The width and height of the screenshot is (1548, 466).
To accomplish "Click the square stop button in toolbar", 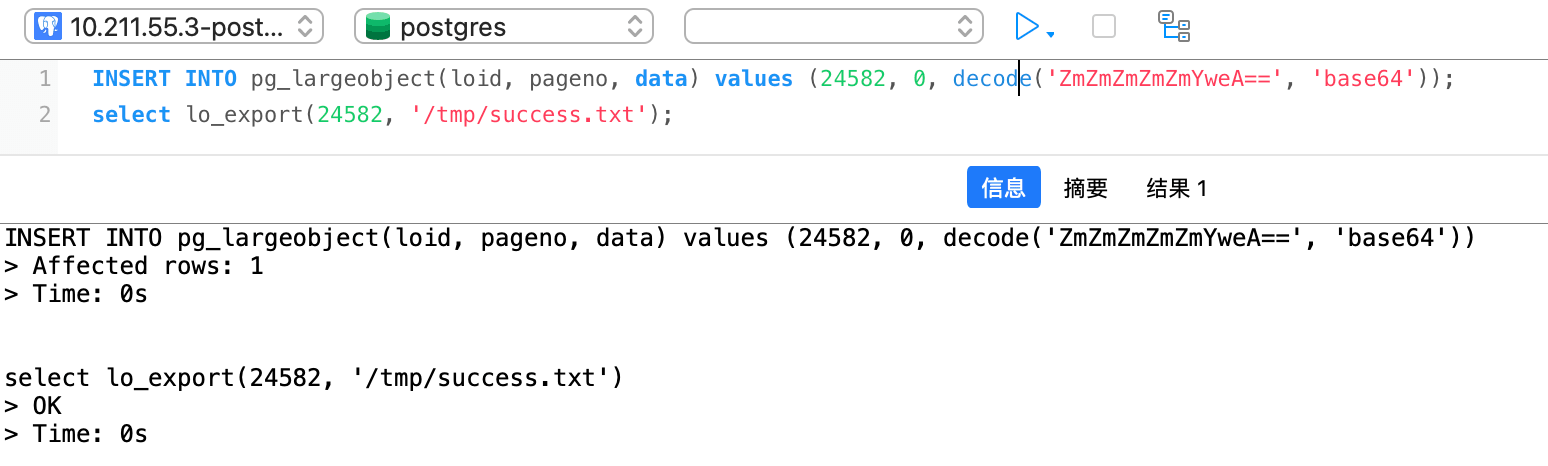I will point(1104,26).
